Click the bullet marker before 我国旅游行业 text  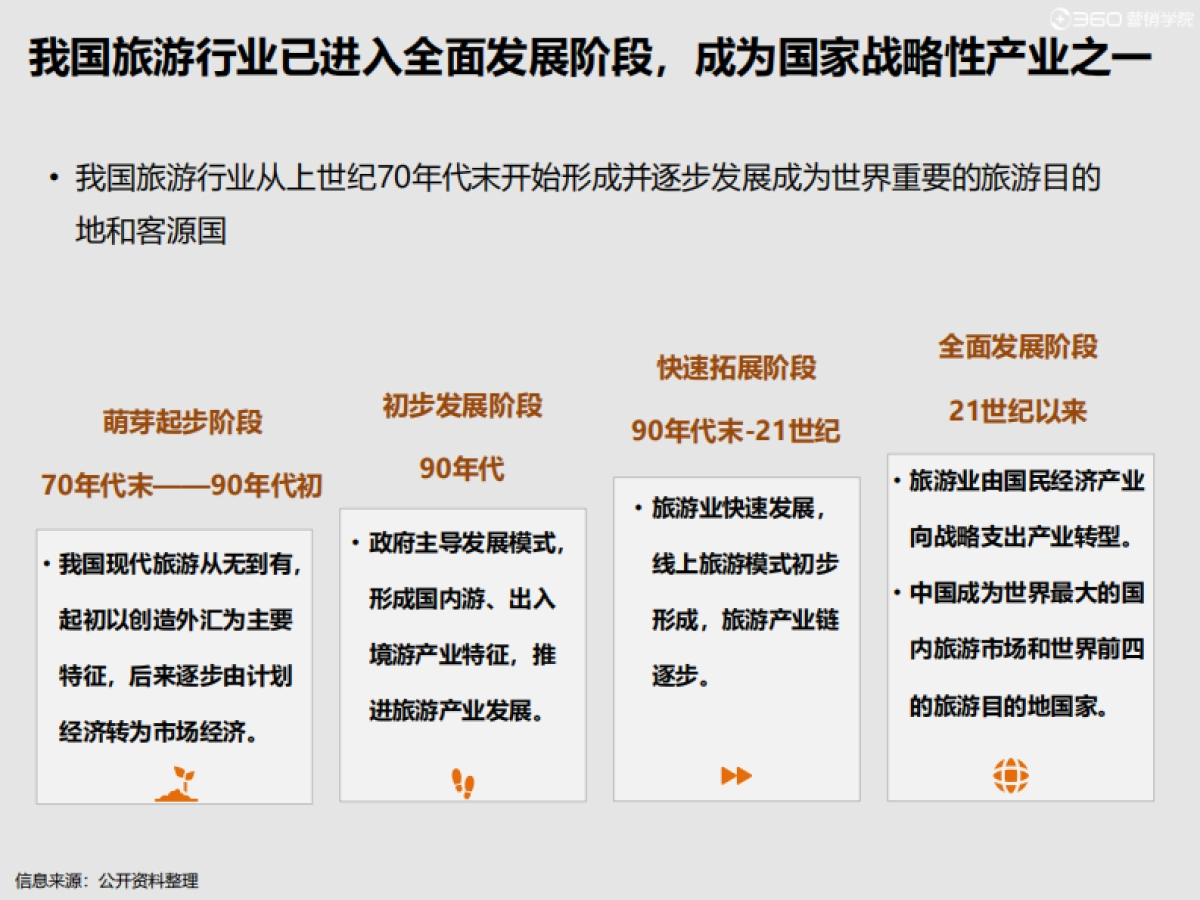55,175
